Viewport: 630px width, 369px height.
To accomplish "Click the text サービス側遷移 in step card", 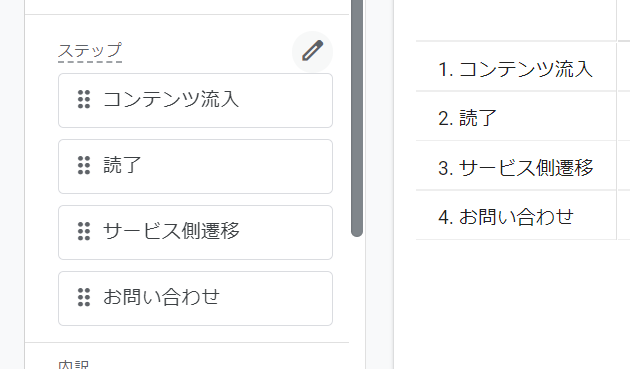I will (171, 231).
